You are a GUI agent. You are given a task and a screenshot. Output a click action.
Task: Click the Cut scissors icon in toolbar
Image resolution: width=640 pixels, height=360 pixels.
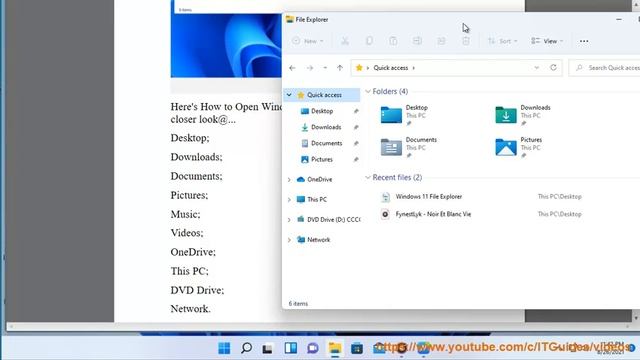click(345, 41)
